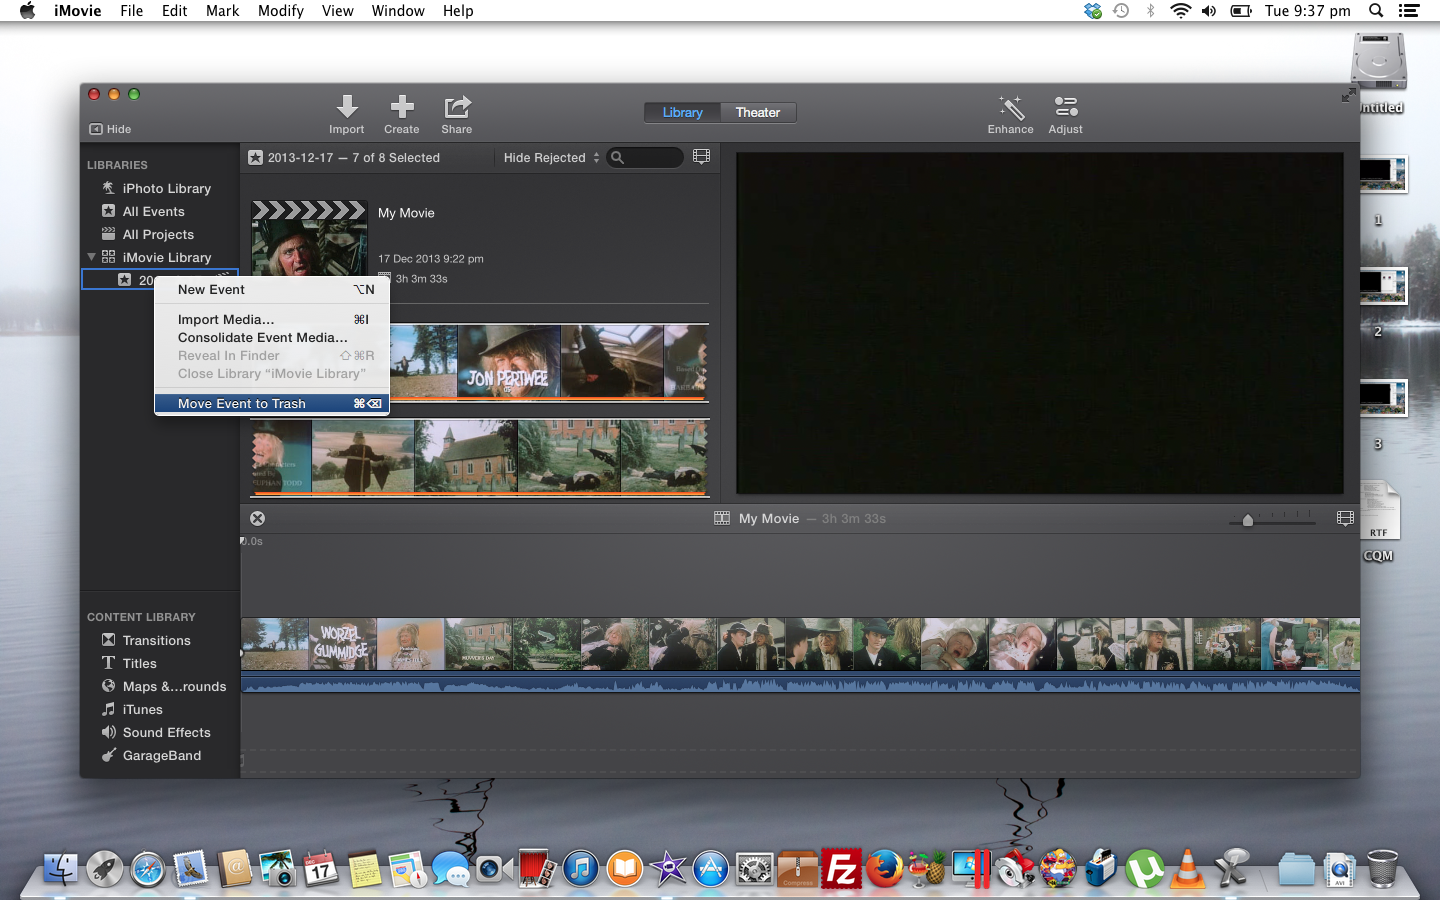The height and width of the screenshot is (900, 1440).
Task: Open the Window menu
Action: 398,11
